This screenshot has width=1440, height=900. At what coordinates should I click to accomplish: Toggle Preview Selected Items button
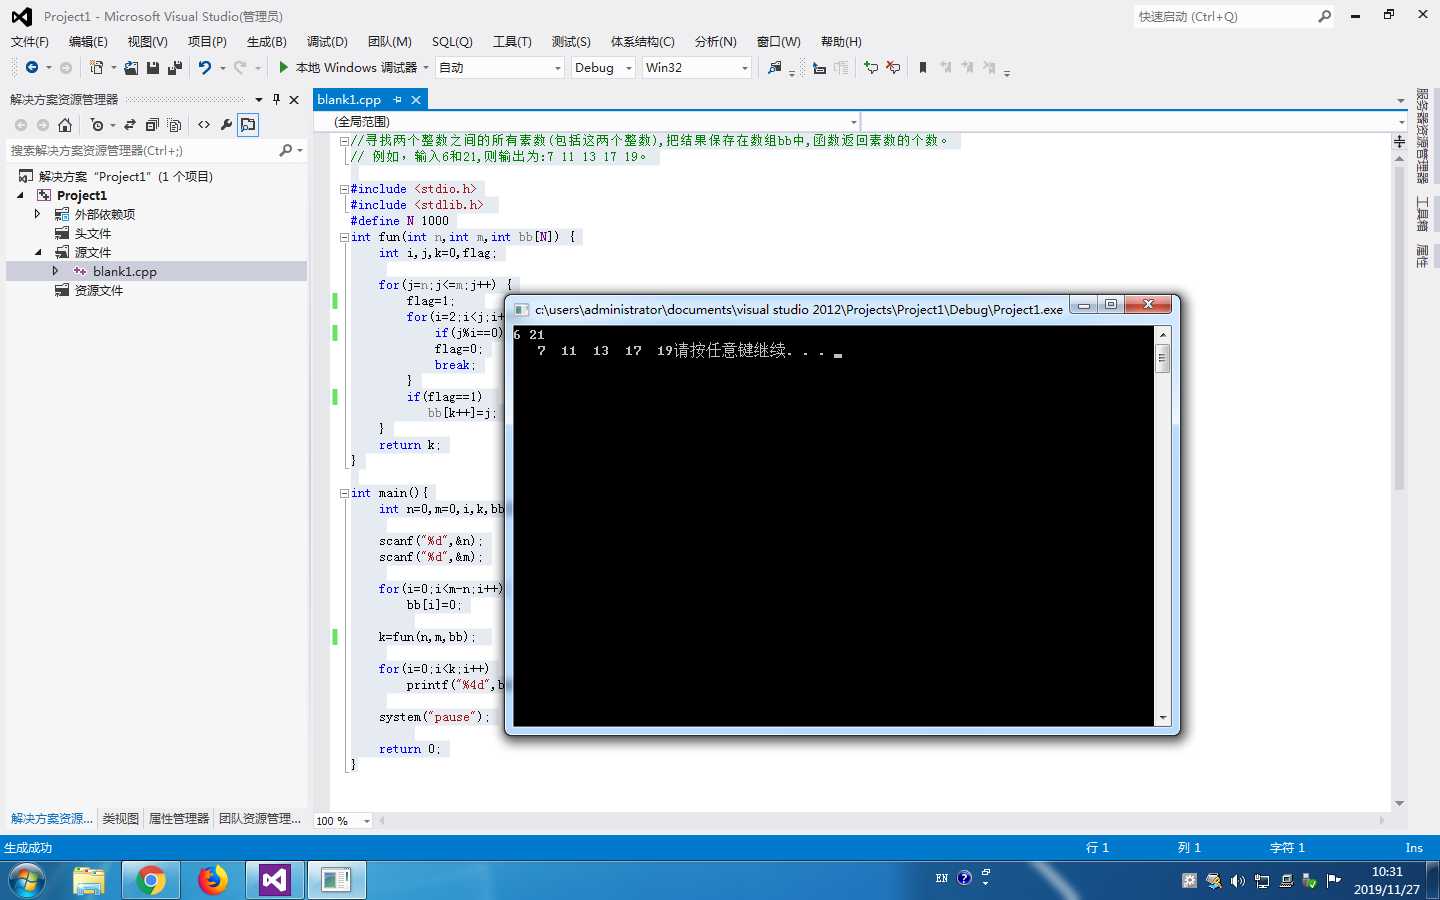(x=248, y=125)
